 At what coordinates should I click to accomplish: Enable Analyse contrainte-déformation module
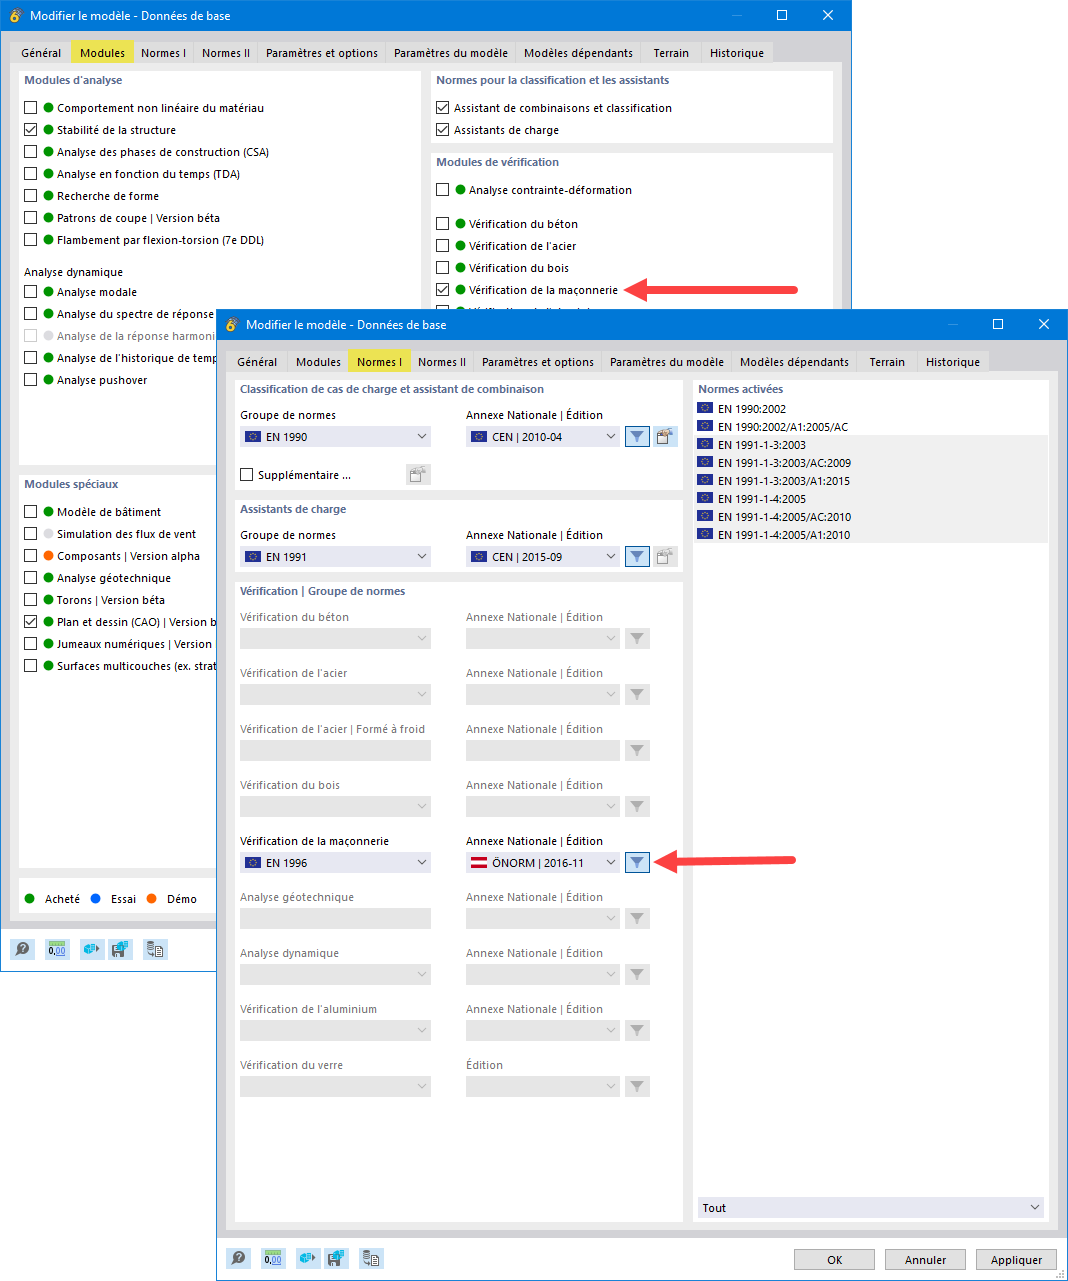pos(443,190)
